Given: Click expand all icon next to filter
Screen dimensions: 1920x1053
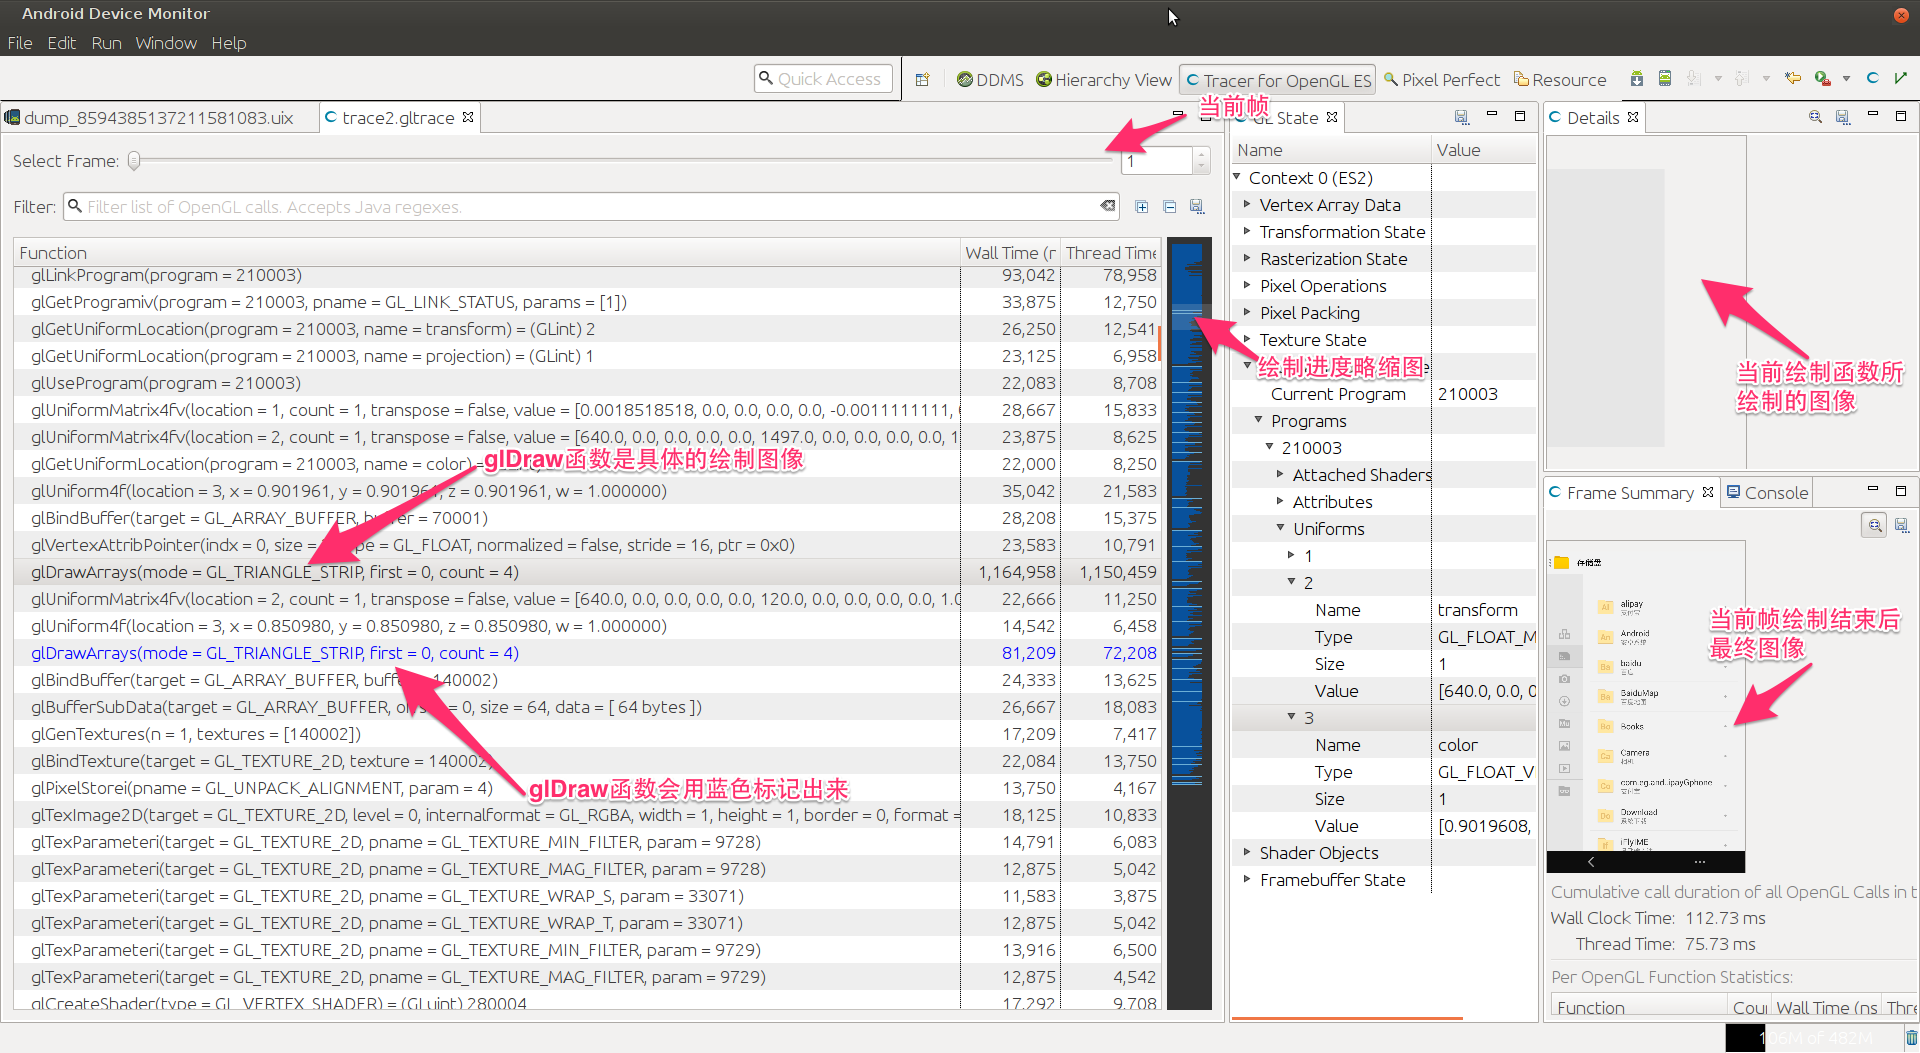Looking at the screenshot, I should 1141,207.
